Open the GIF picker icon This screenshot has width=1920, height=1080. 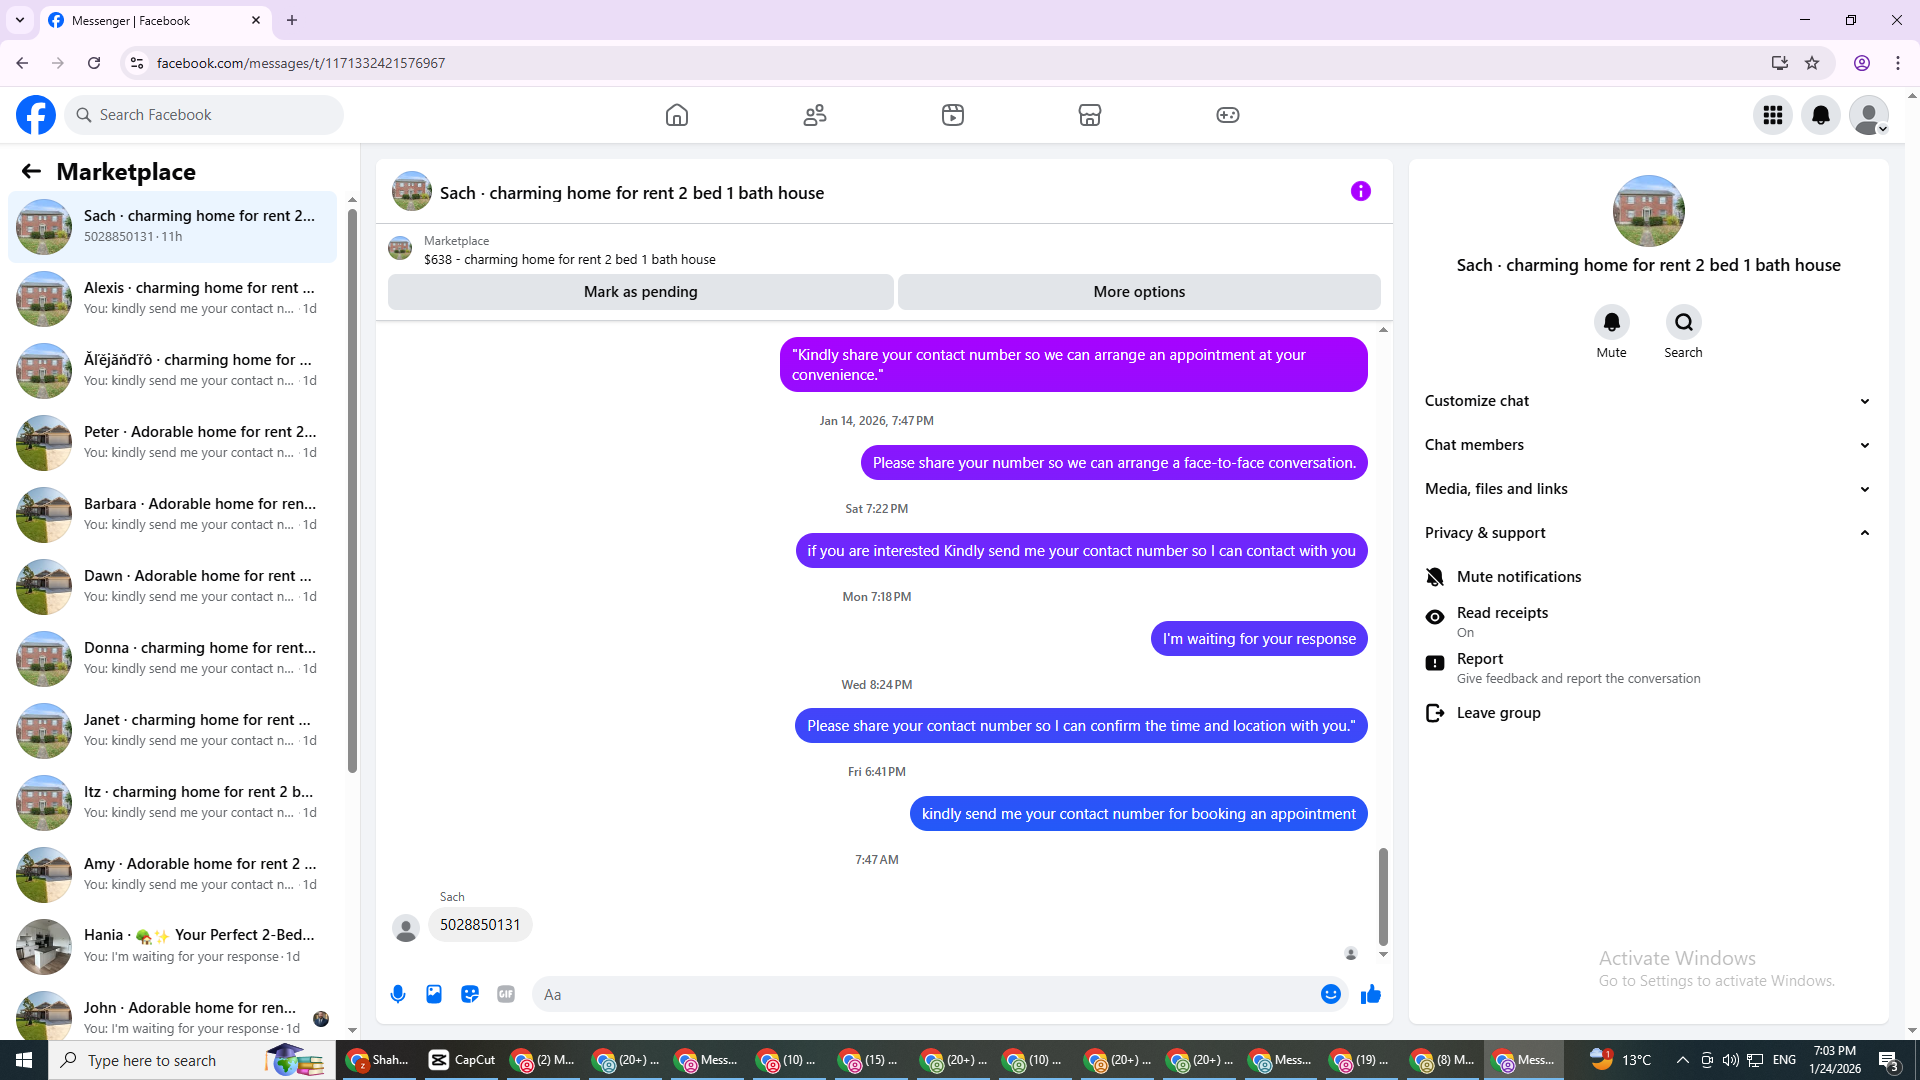pos(506,994)
